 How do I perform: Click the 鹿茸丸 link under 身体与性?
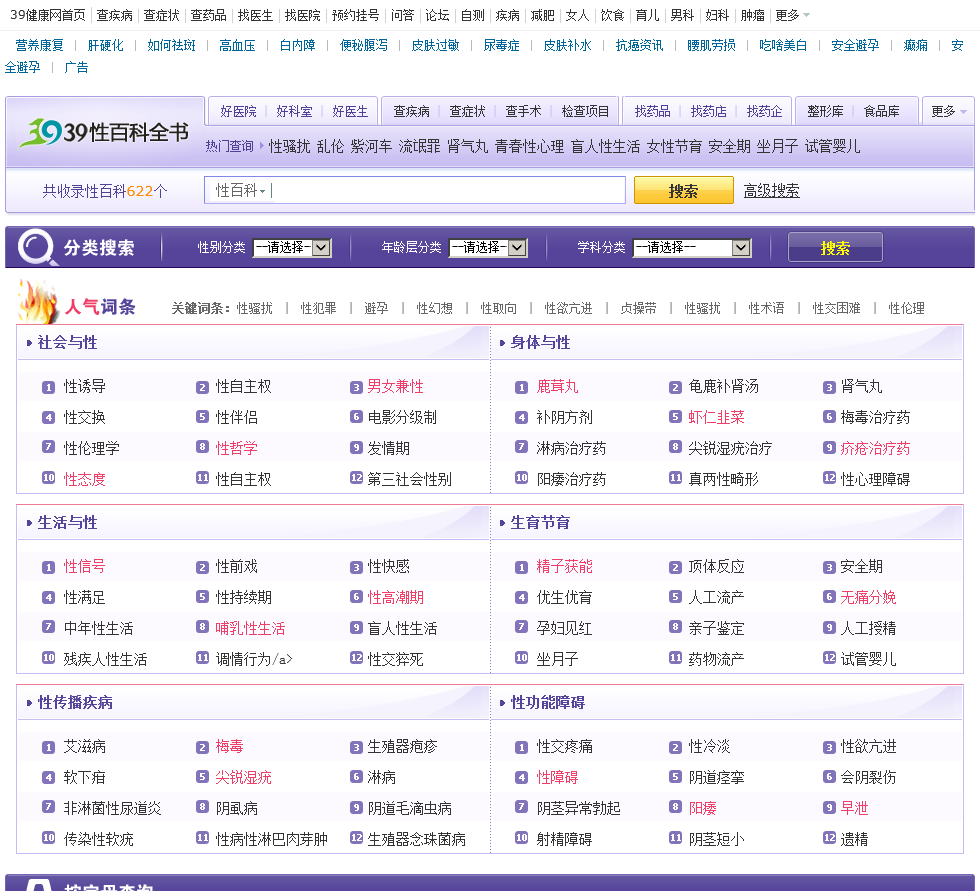coord(557,387)
